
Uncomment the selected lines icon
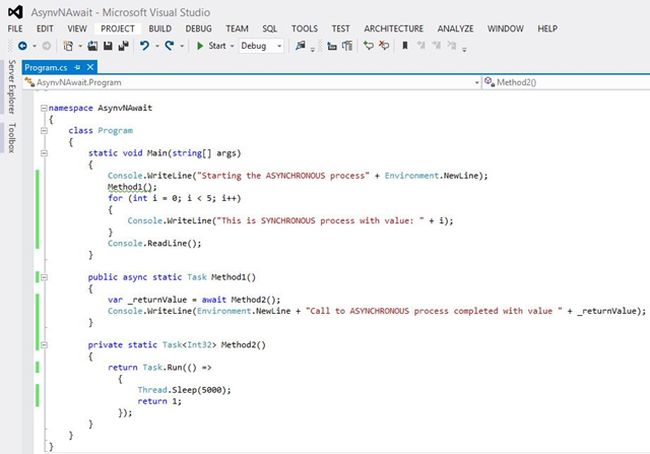(384, 46)
